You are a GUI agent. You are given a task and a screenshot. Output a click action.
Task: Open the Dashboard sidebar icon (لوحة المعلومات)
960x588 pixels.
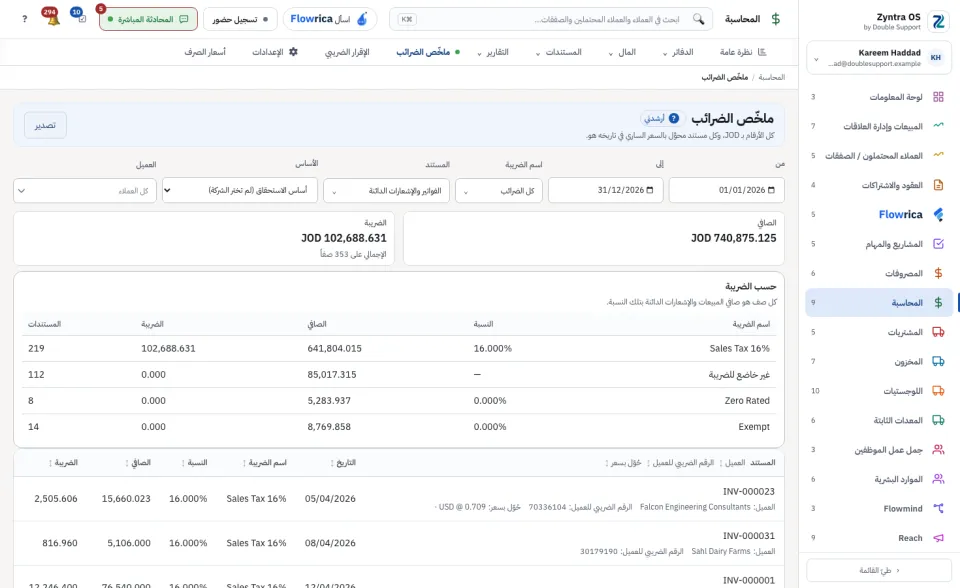938,97
